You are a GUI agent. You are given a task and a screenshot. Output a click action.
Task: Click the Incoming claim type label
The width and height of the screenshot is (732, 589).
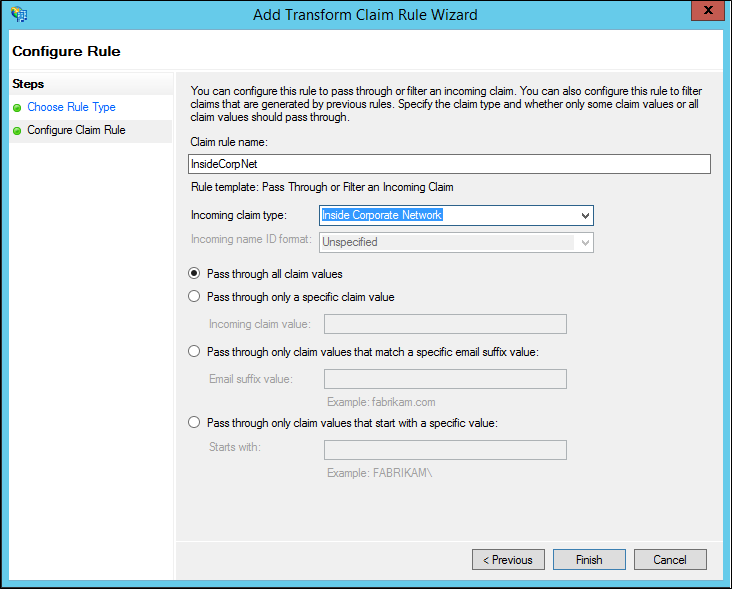pyautogui.click(x=239, y=215)
